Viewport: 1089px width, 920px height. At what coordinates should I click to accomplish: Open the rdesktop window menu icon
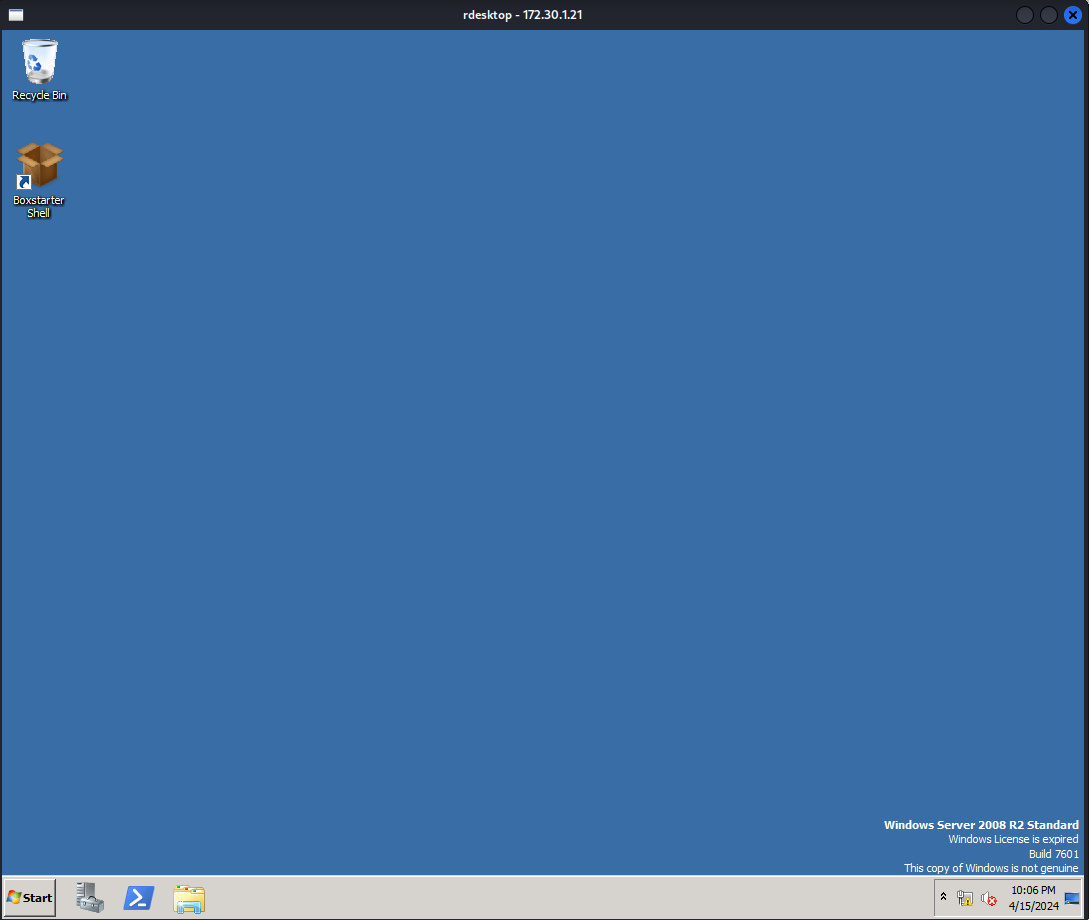point(16,15)
